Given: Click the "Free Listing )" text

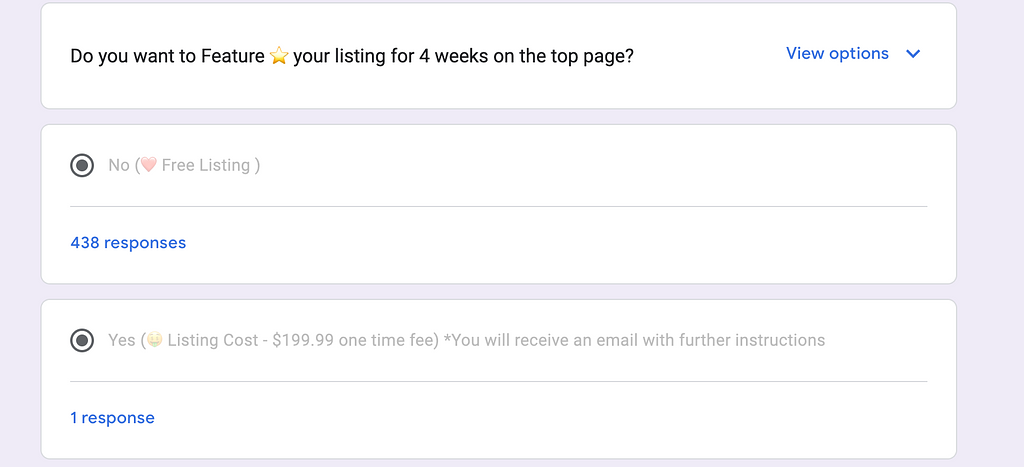Looking at the screenshot, I should [210, 165].
